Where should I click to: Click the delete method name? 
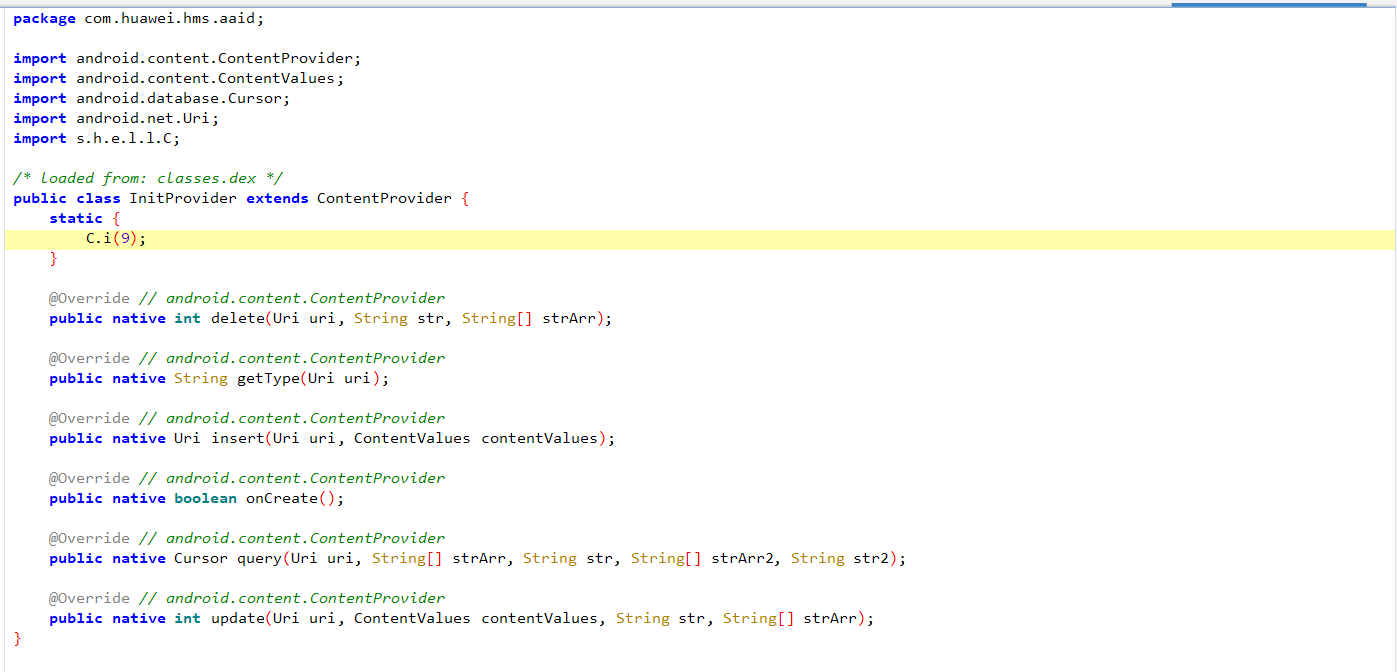click(237, 318)
